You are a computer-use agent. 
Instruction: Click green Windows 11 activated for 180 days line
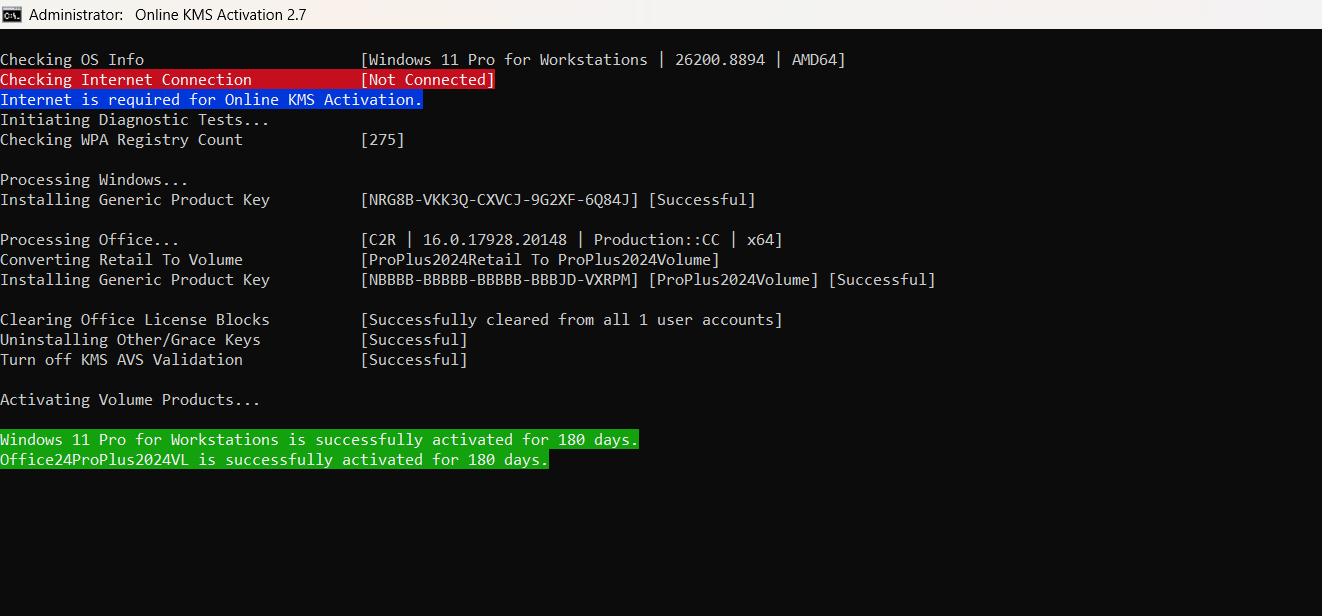[319, 440]
